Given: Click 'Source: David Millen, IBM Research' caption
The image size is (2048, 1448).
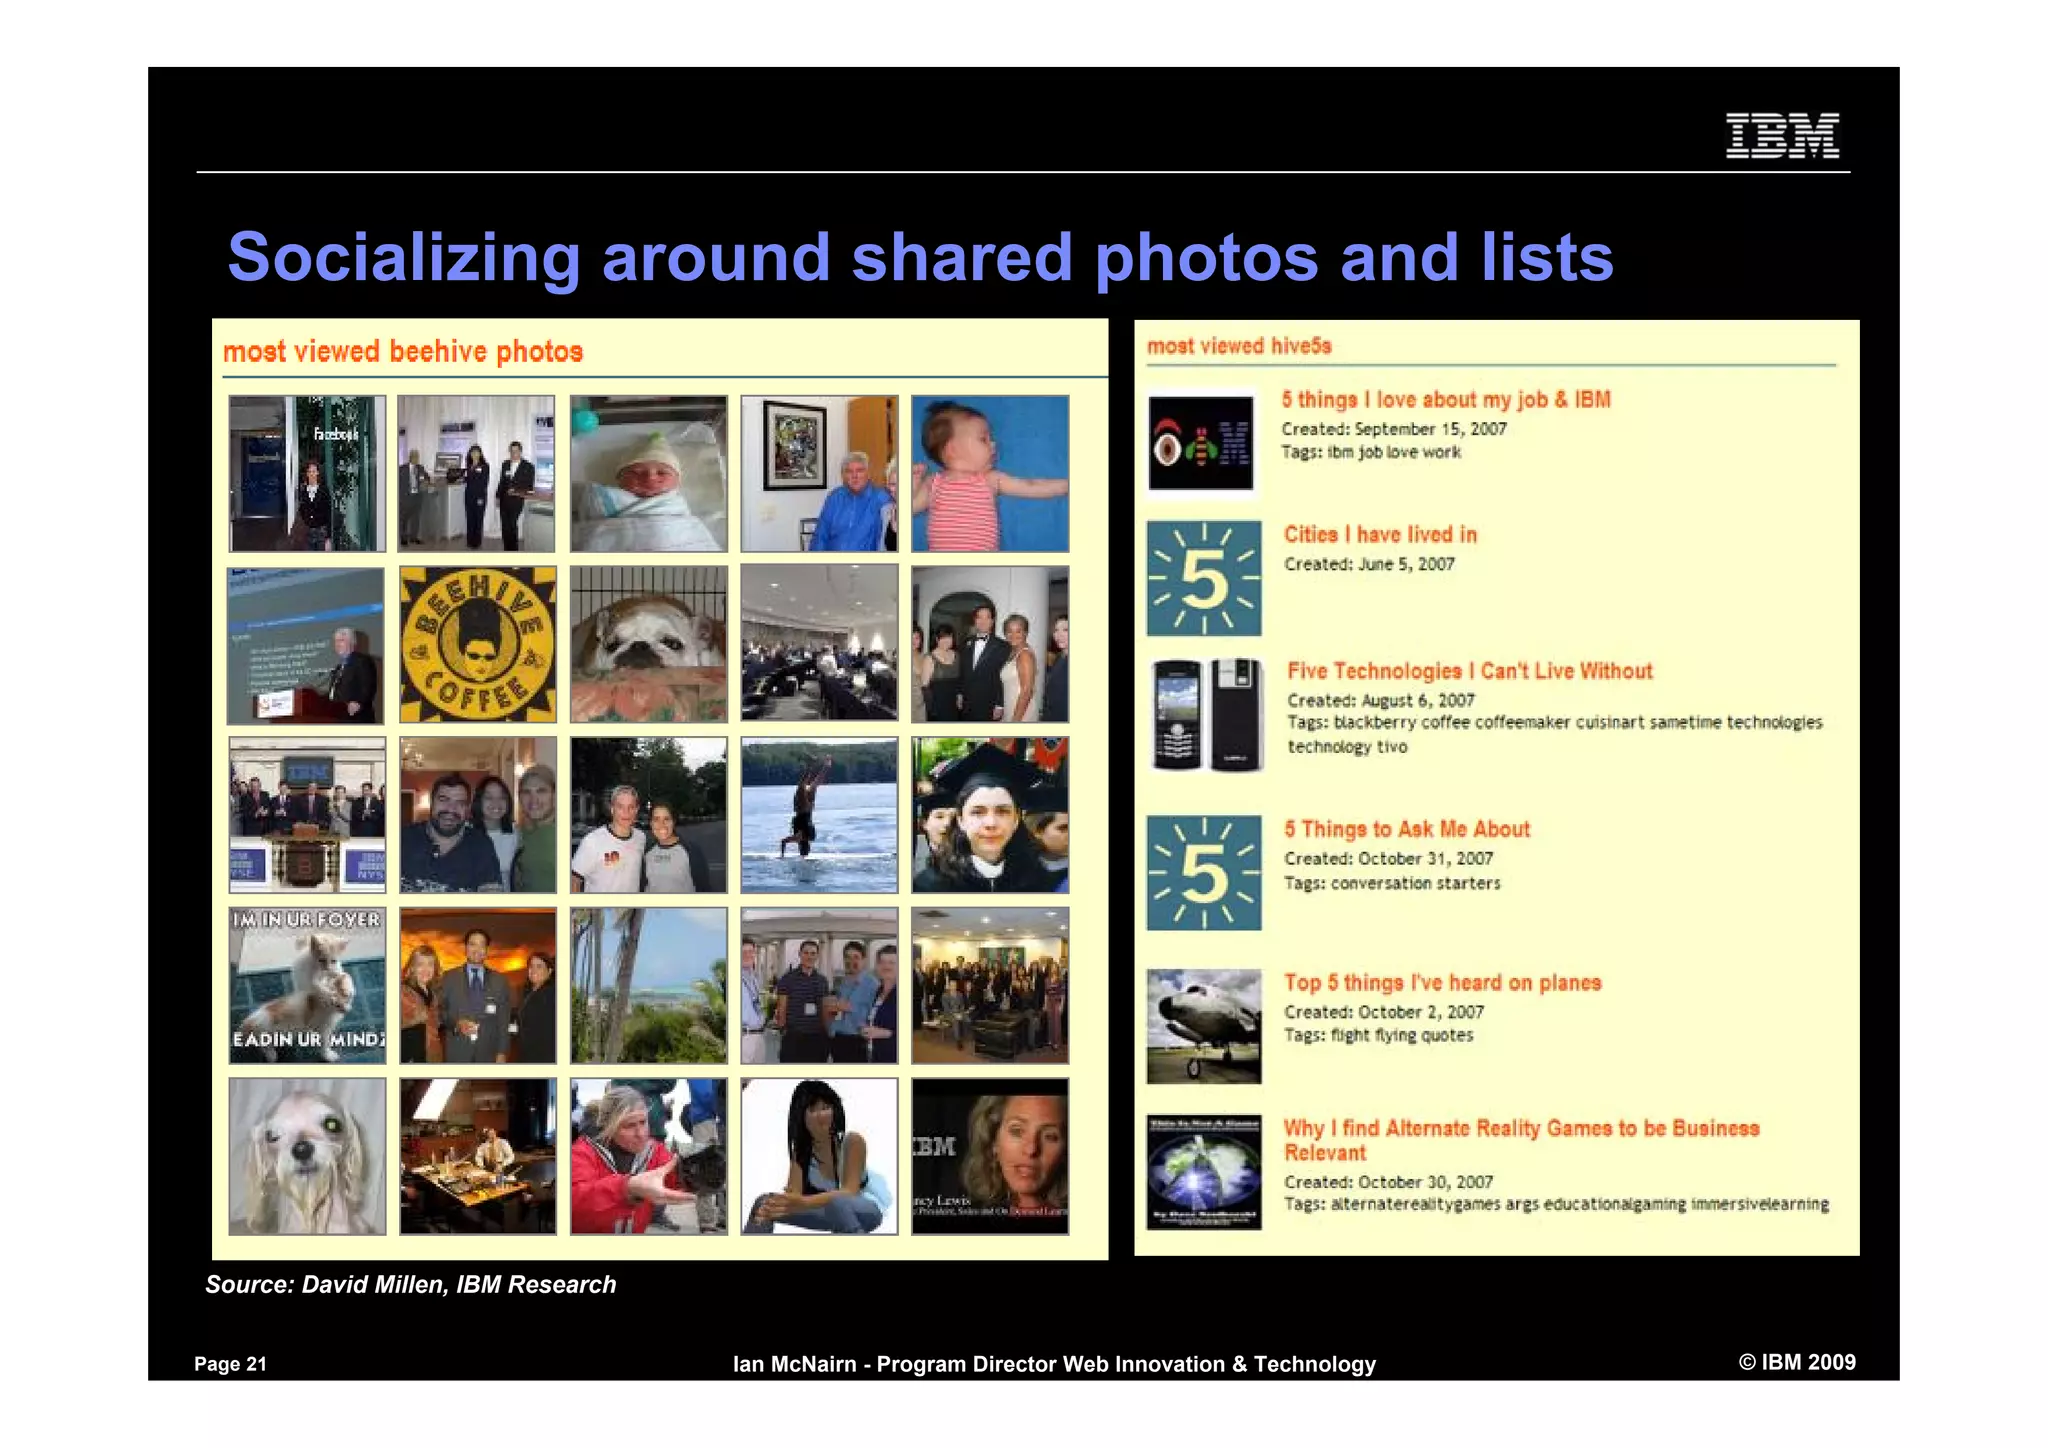Looking at the screenshot, I should 410,1285.
